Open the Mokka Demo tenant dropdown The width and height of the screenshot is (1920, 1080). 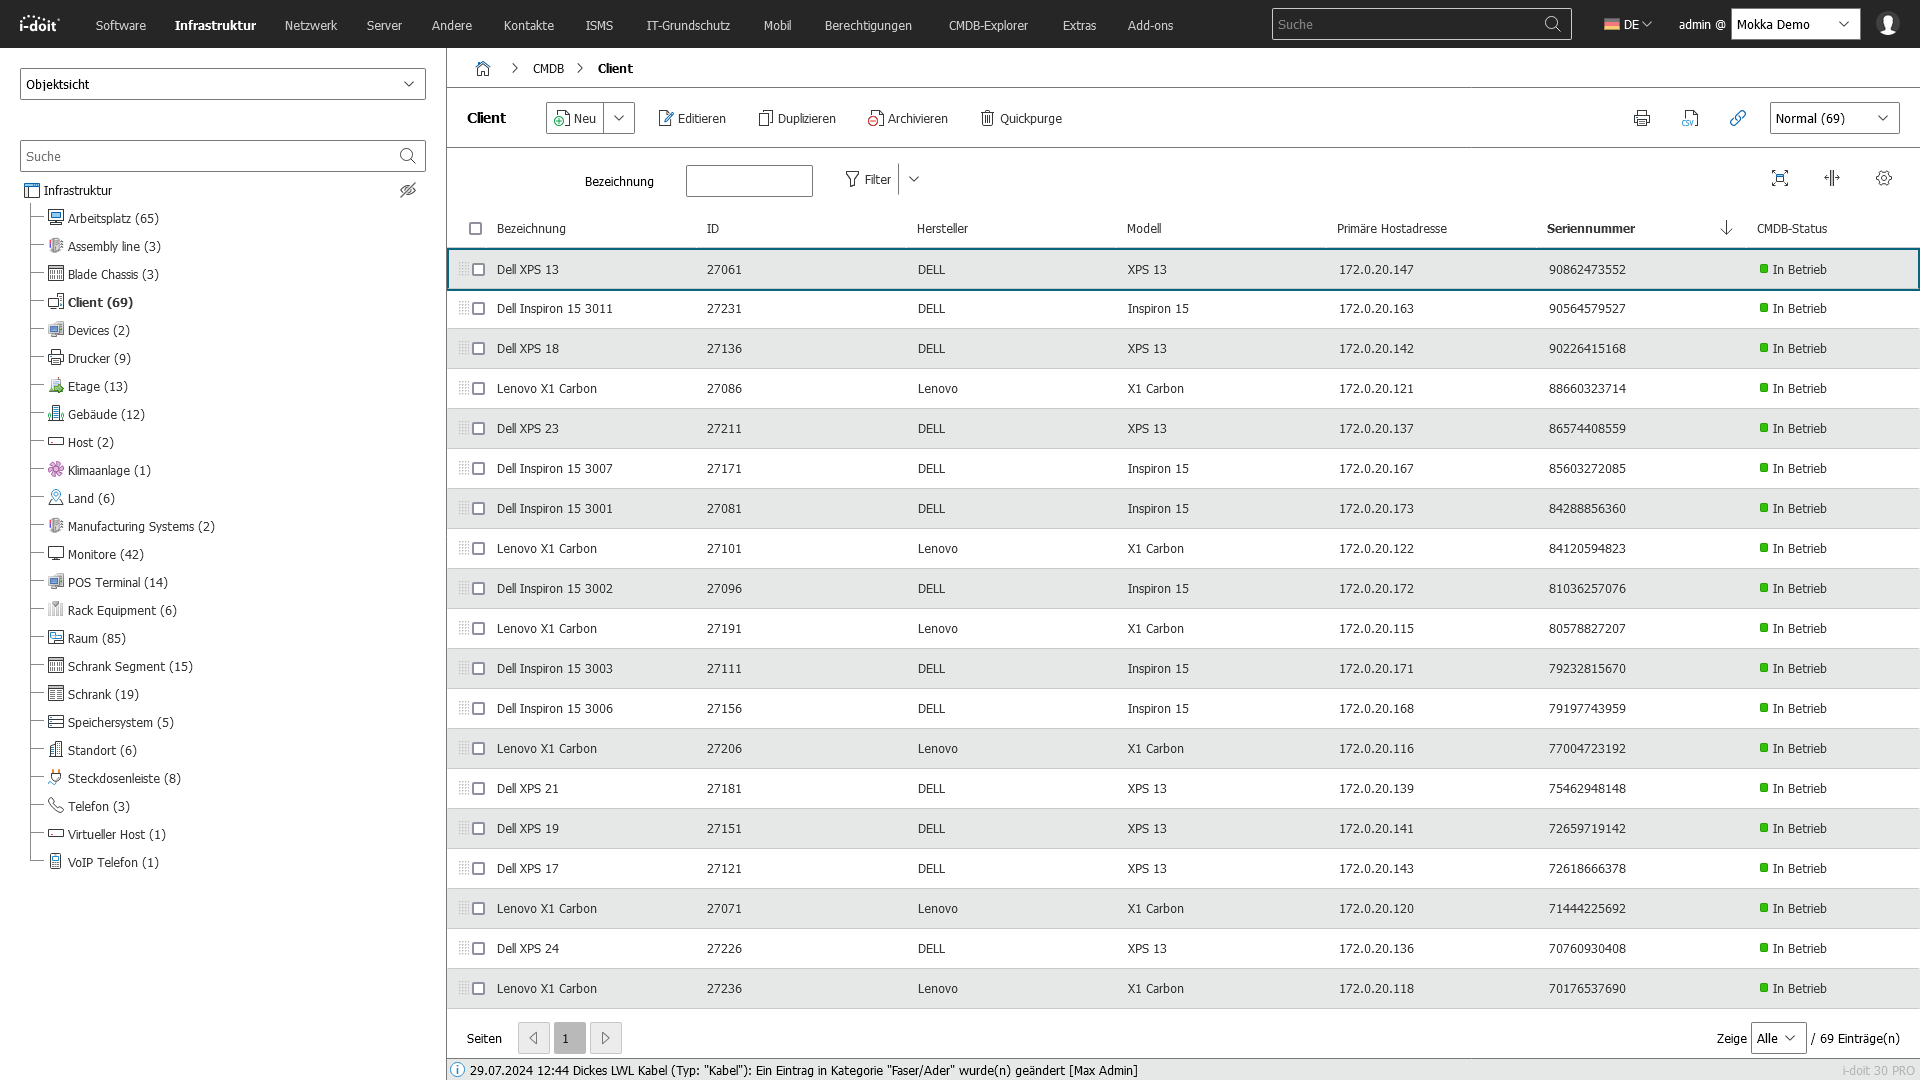[1796, 24]
